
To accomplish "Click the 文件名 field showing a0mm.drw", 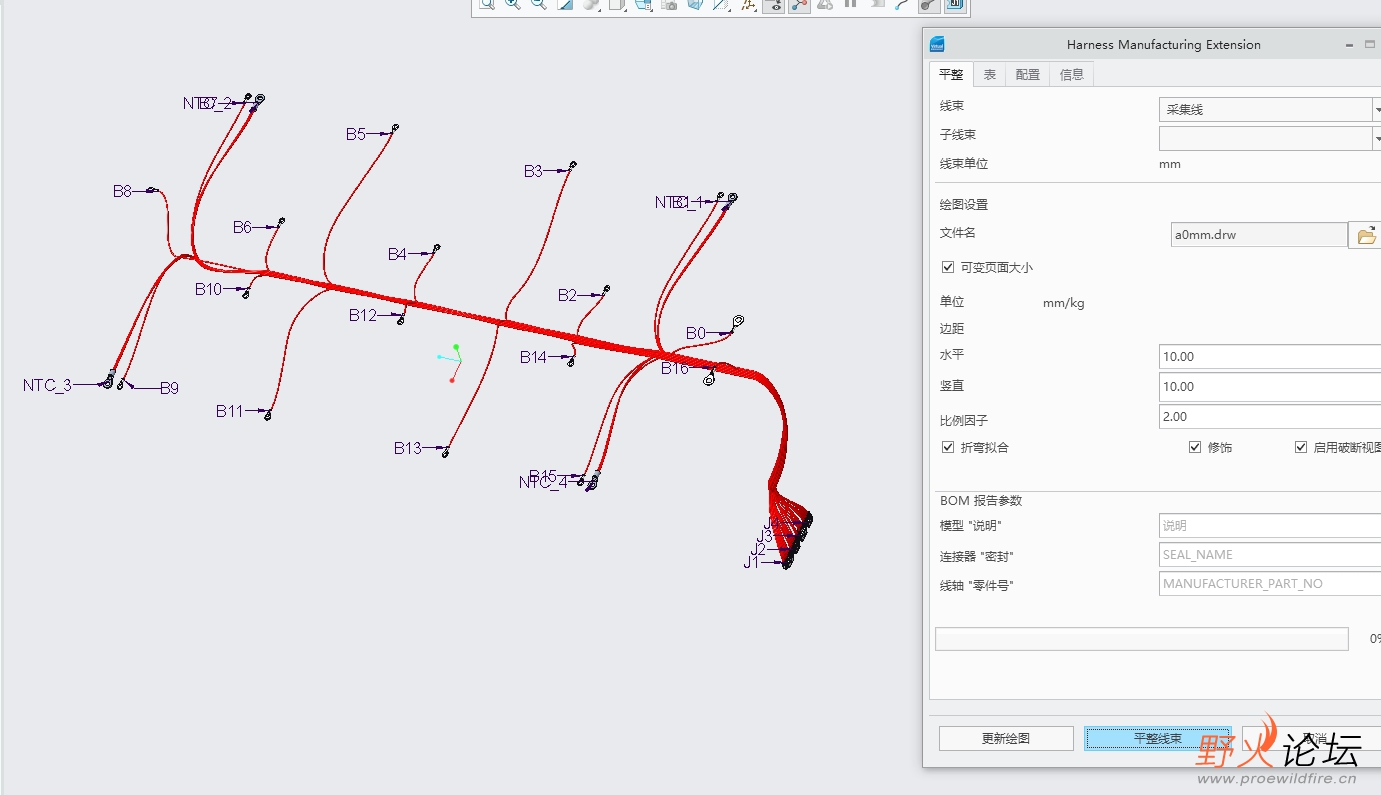I will pos(1259,235).
